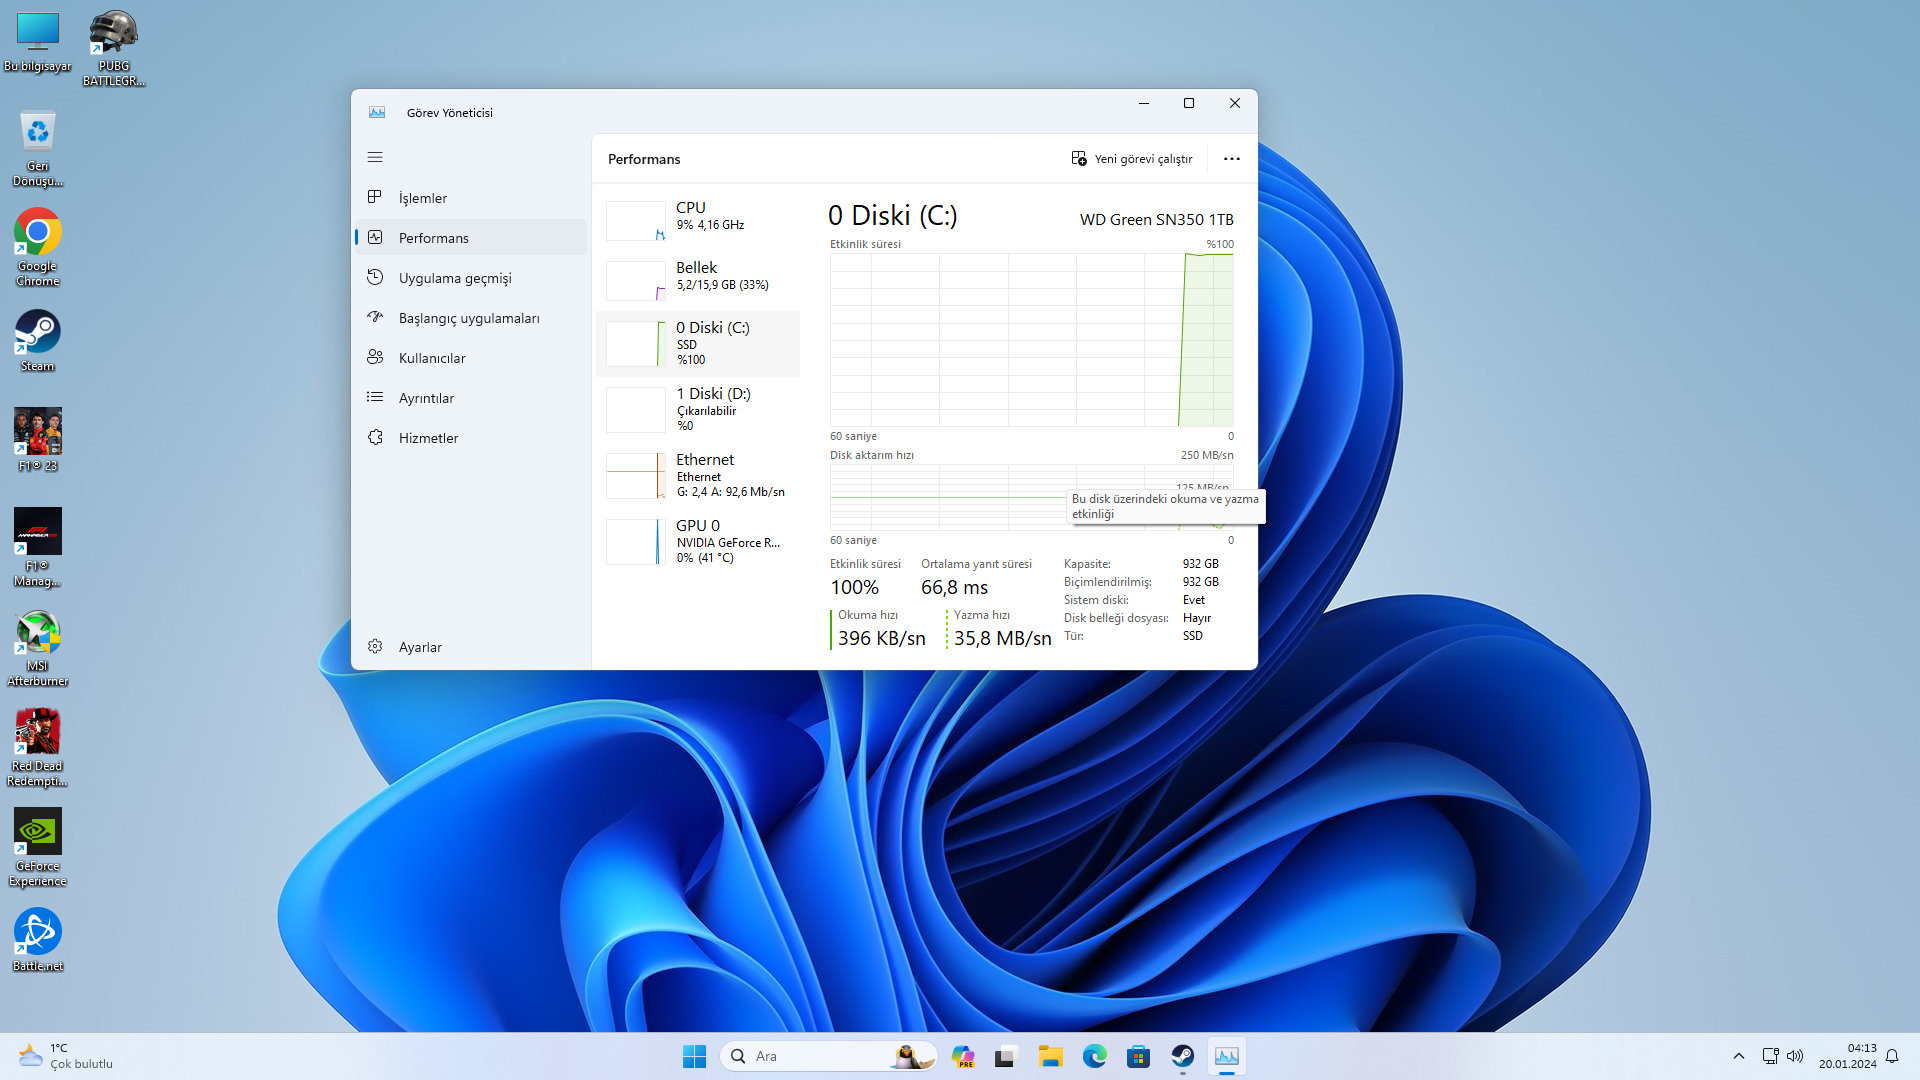The image size is (1920, 1080).
Task: Select Uygulama geçmişi history icon
Action: pos(375,277)
